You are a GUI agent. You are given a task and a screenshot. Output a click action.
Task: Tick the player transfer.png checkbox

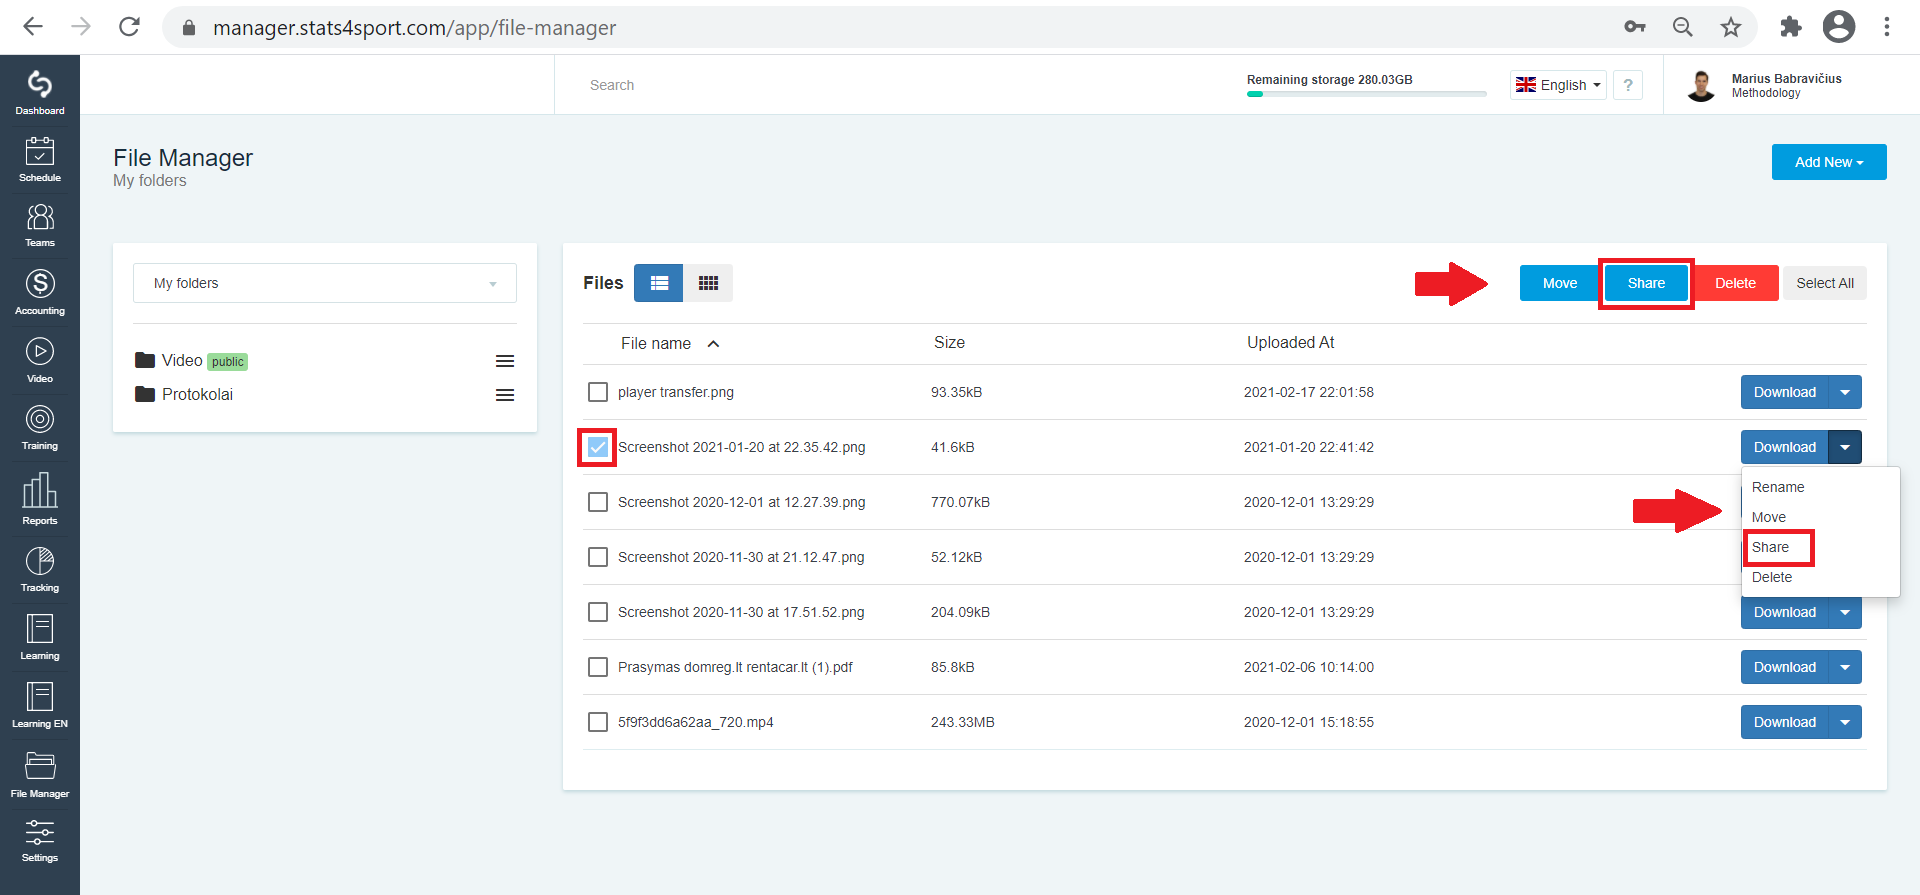pyautogui.click(x=598, y=392)
